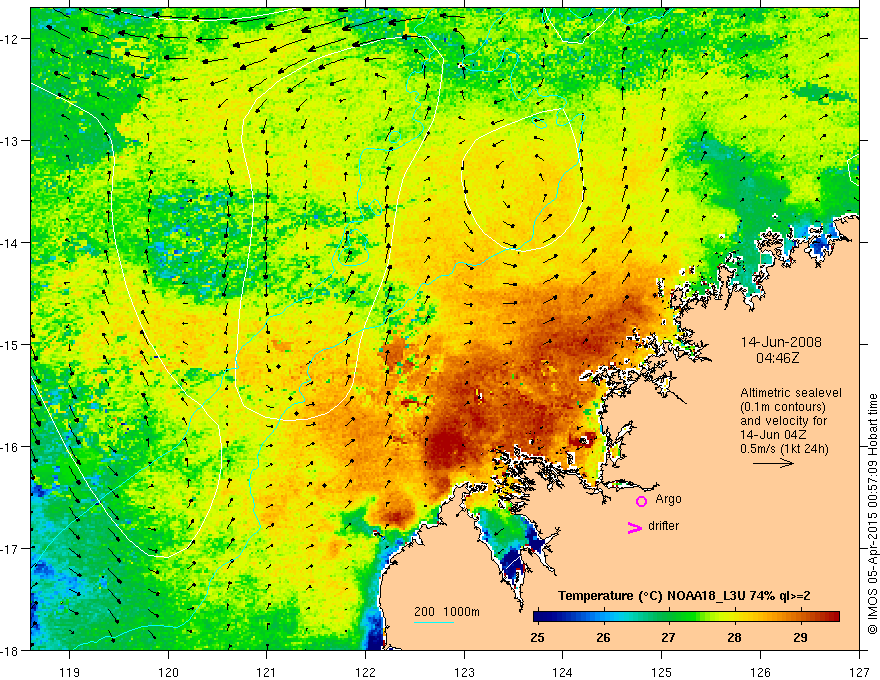Click the longitude axis label 123
Image resolution: width=880 pixels, height=680 pixels.
pyautogui.click(x=464, y=673)
